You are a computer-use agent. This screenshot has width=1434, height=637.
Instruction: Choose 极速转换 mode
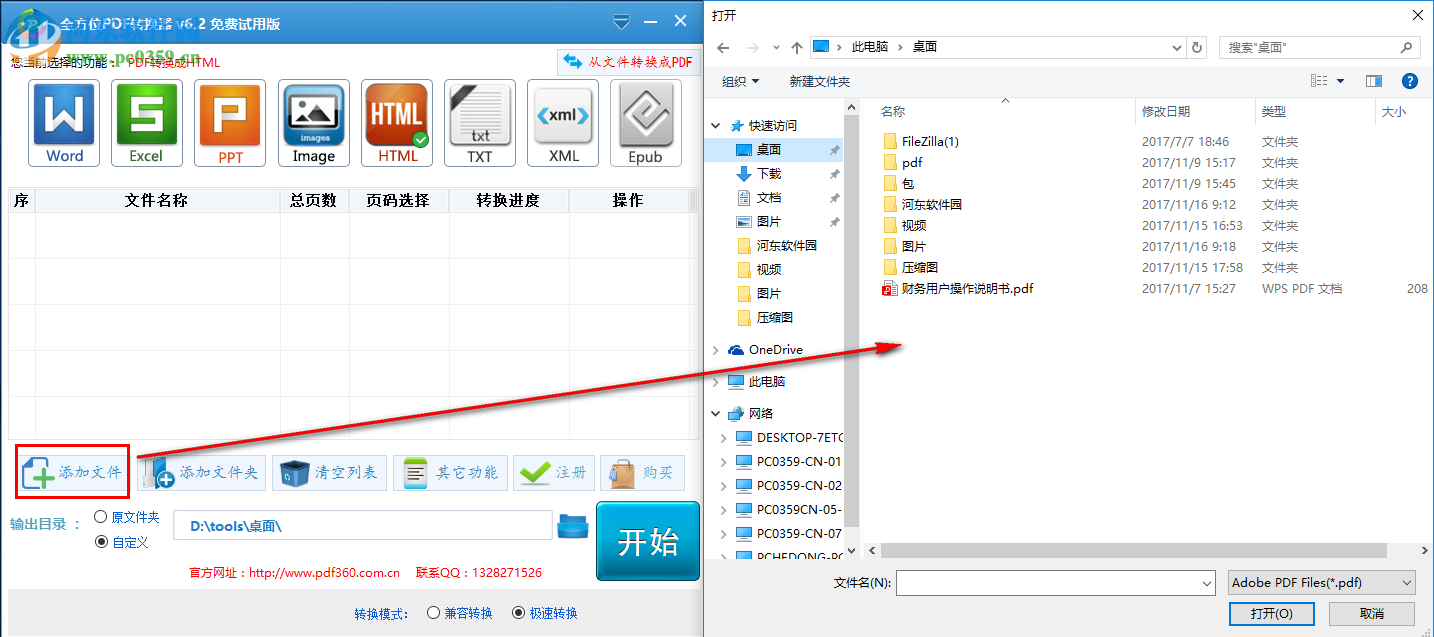(x=545, y=613)
